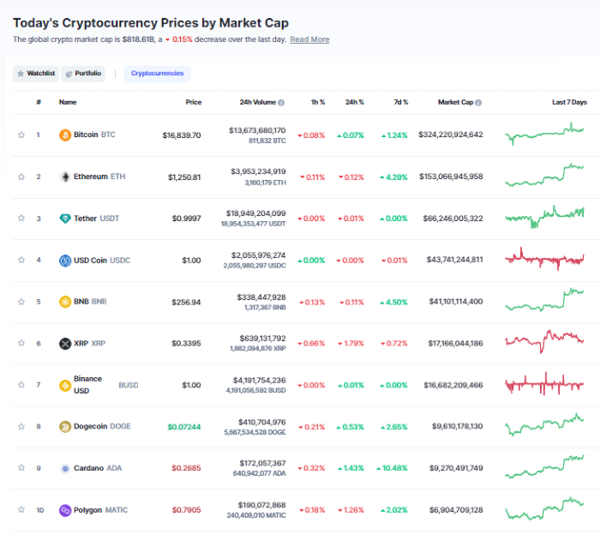The height and width of the screenshot is (534, 600).
Task: Open Ethereum's last 7 days chart
Action: [x=545, y=175]
